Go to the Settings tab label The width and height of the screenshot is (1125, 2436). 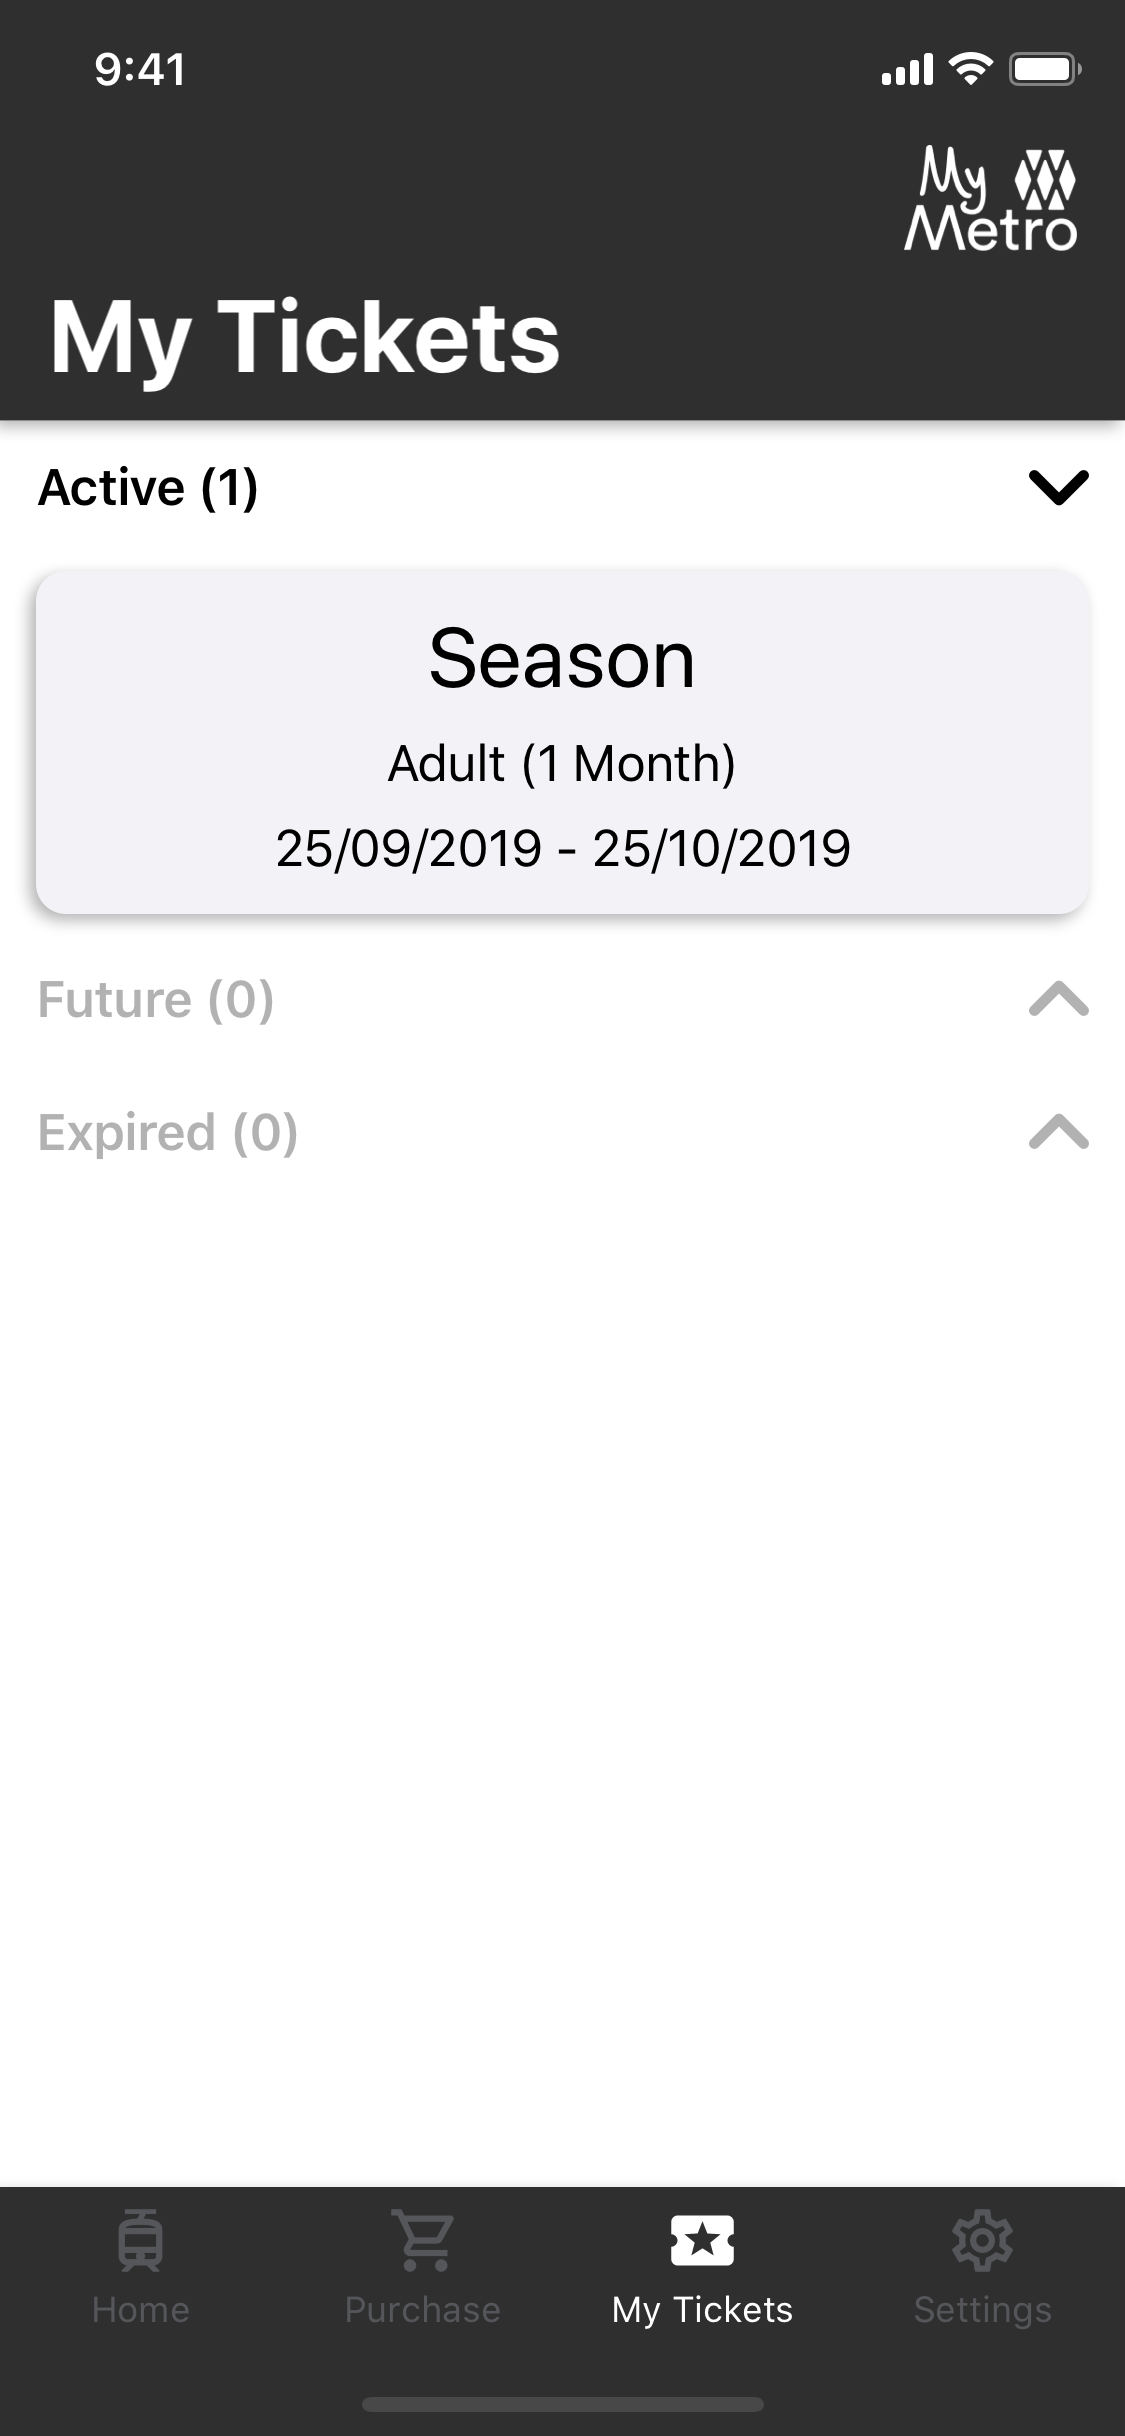[x=982, y=2310]
